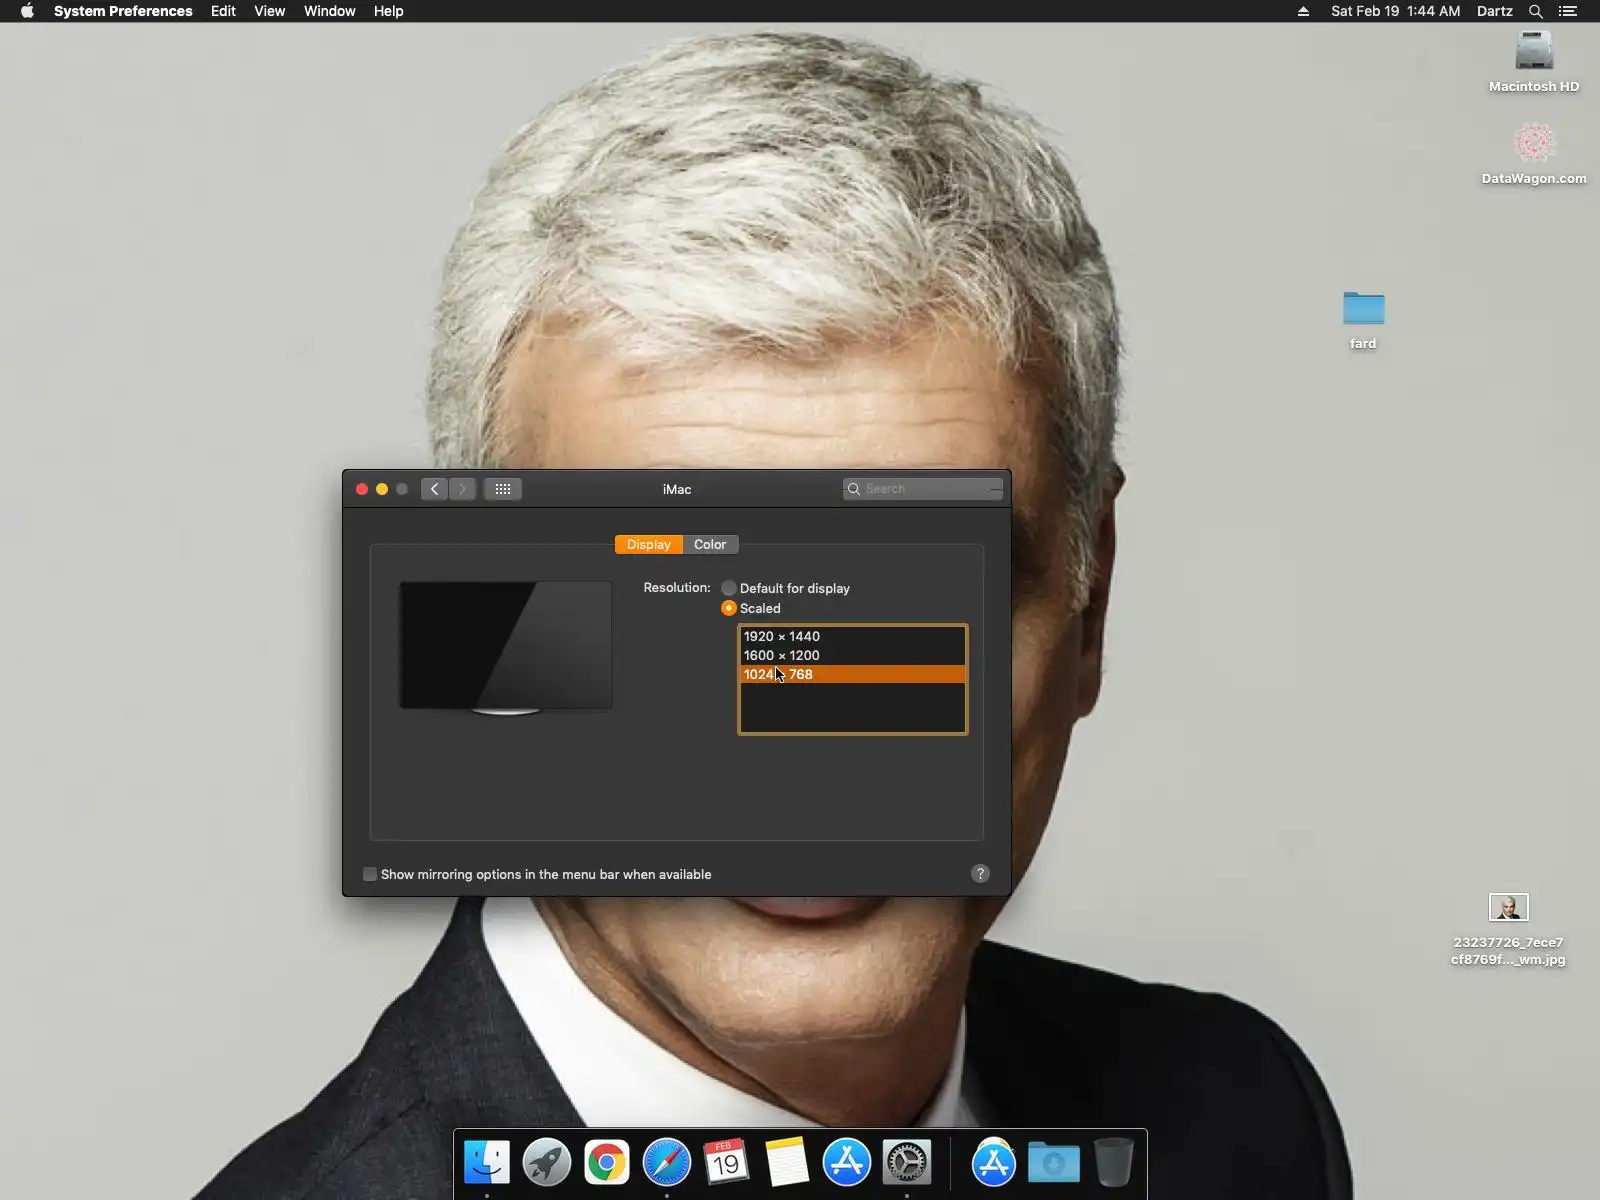Choose 1024 × 768 resolution
The height and width of the screenshot is (1200, 1600).
[853, 674]
